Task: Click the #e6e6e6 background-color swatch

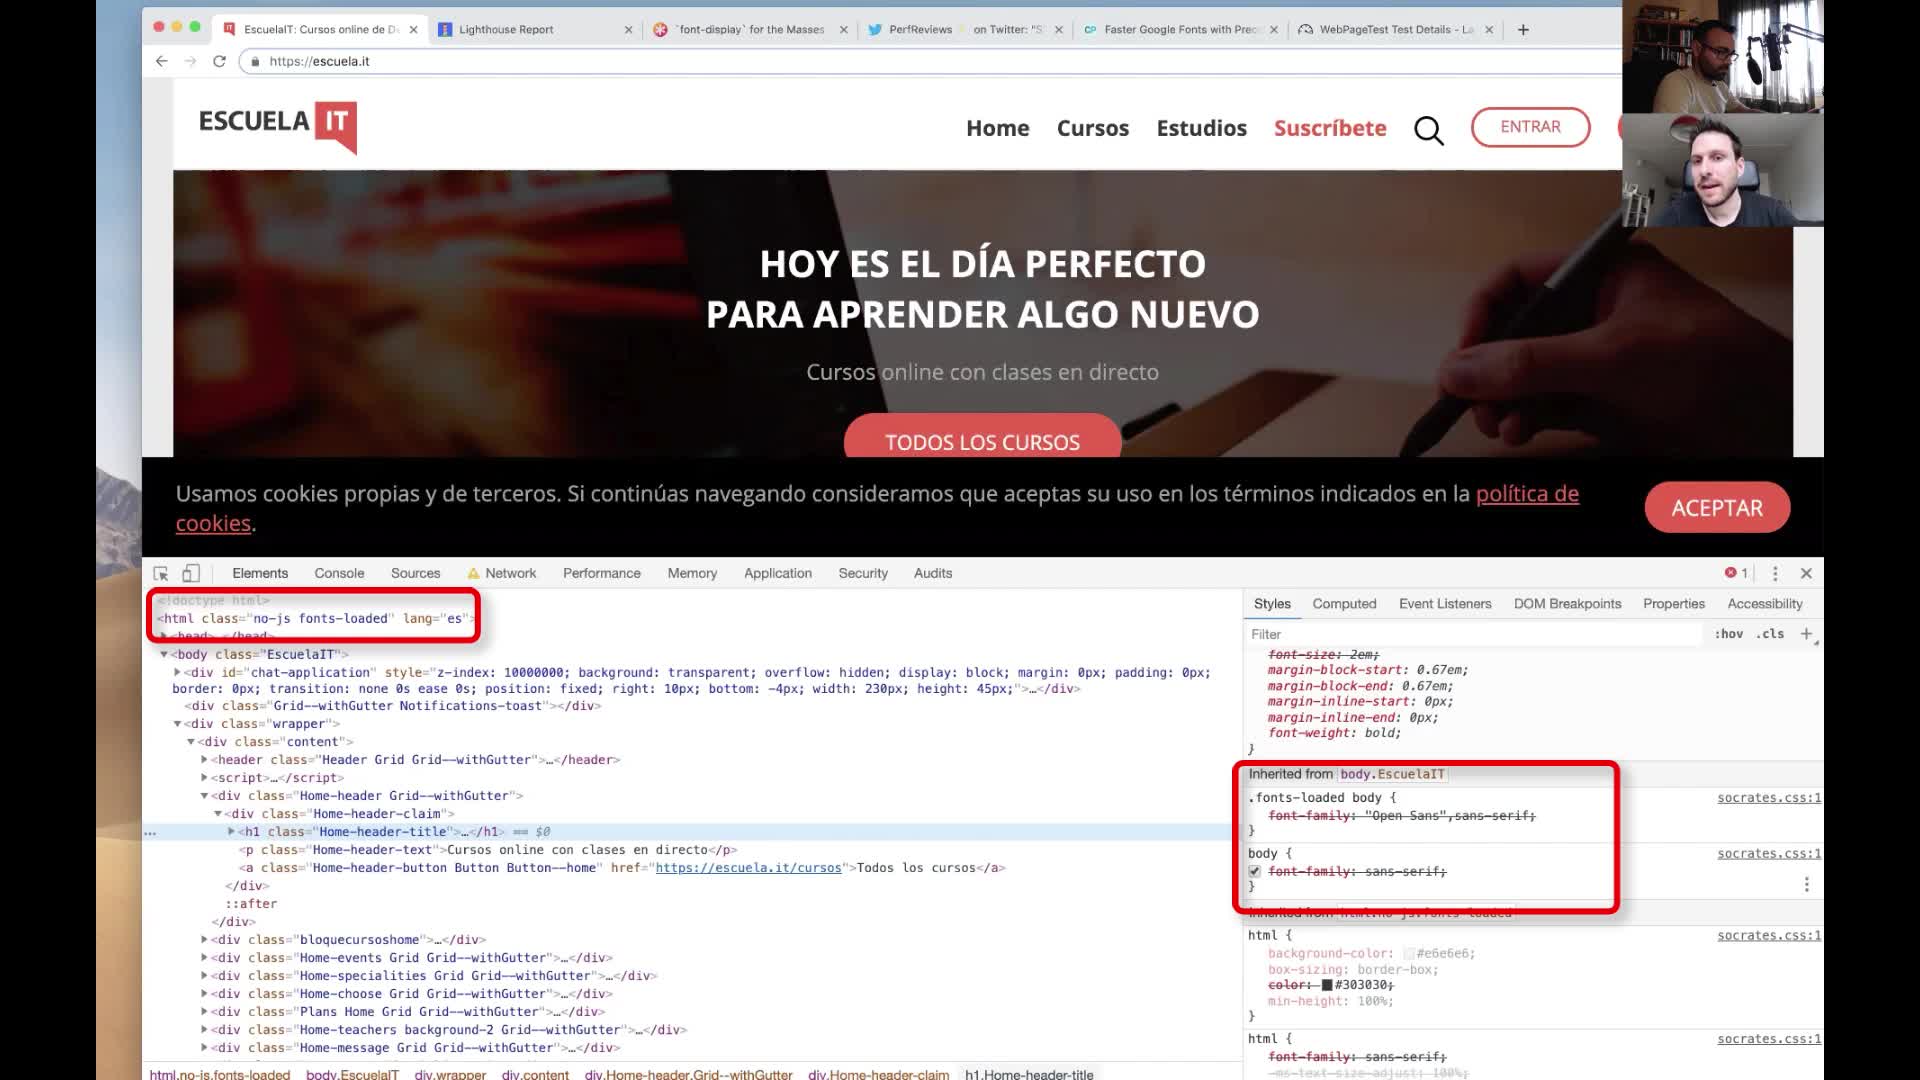Action: (1409, 954)
